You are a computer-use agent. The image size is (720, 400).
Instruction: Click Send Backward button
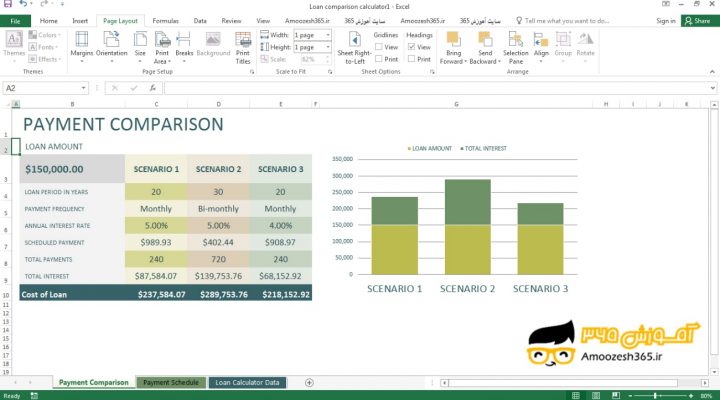tap(485, 48)
